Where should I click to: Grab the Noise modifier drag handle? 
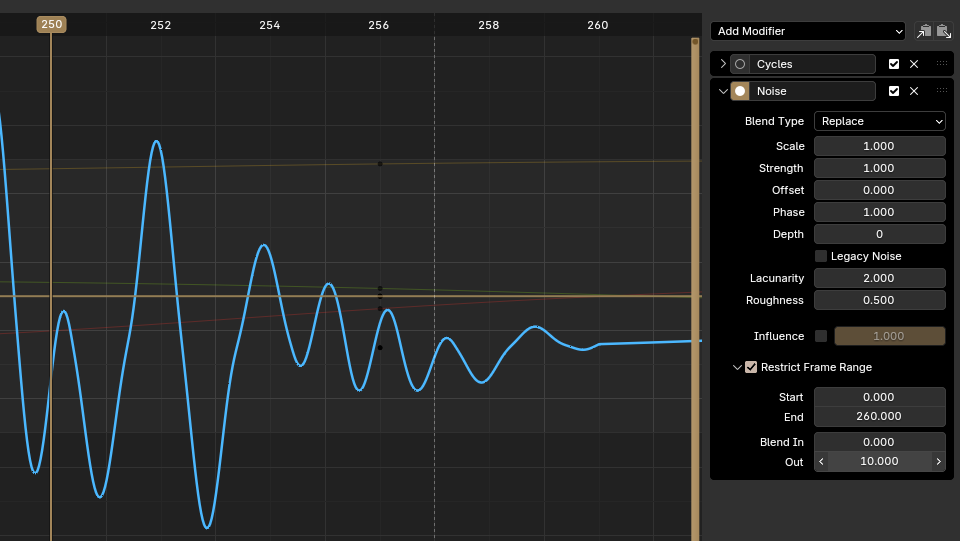tap(942, 91)
